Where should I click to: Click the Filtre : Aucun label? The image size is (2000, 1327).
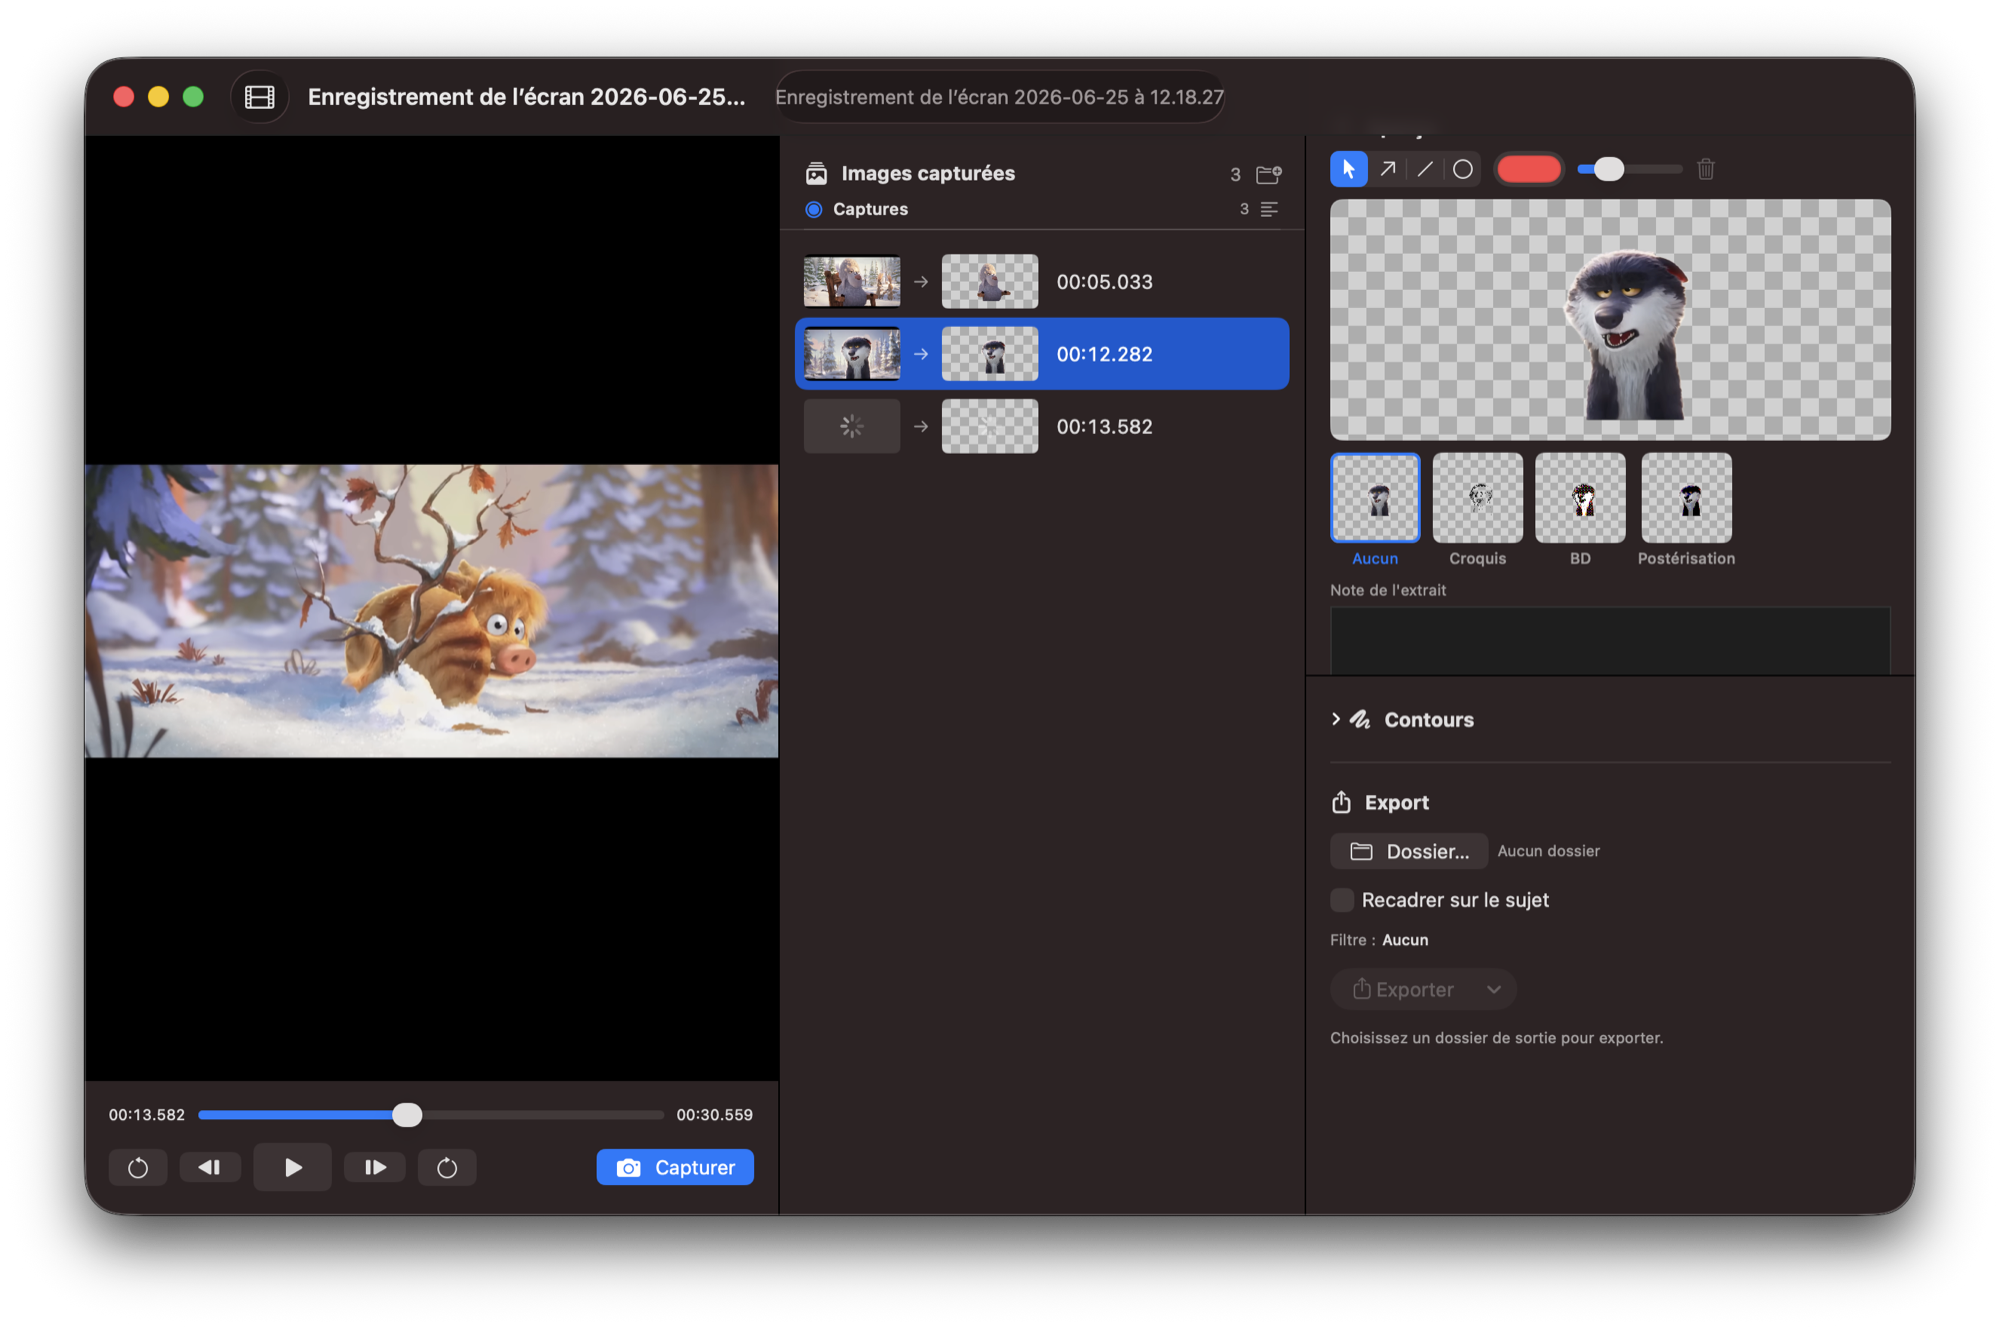click(1379, 940)
